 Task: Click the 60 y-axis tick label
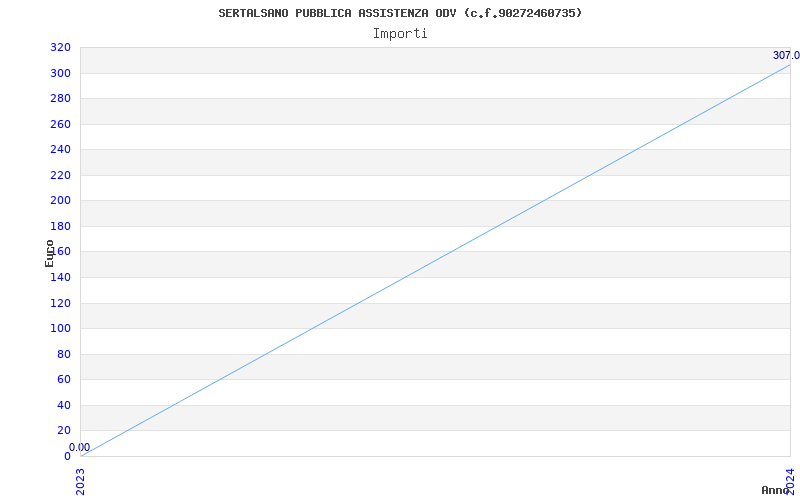tap(64, 379)
